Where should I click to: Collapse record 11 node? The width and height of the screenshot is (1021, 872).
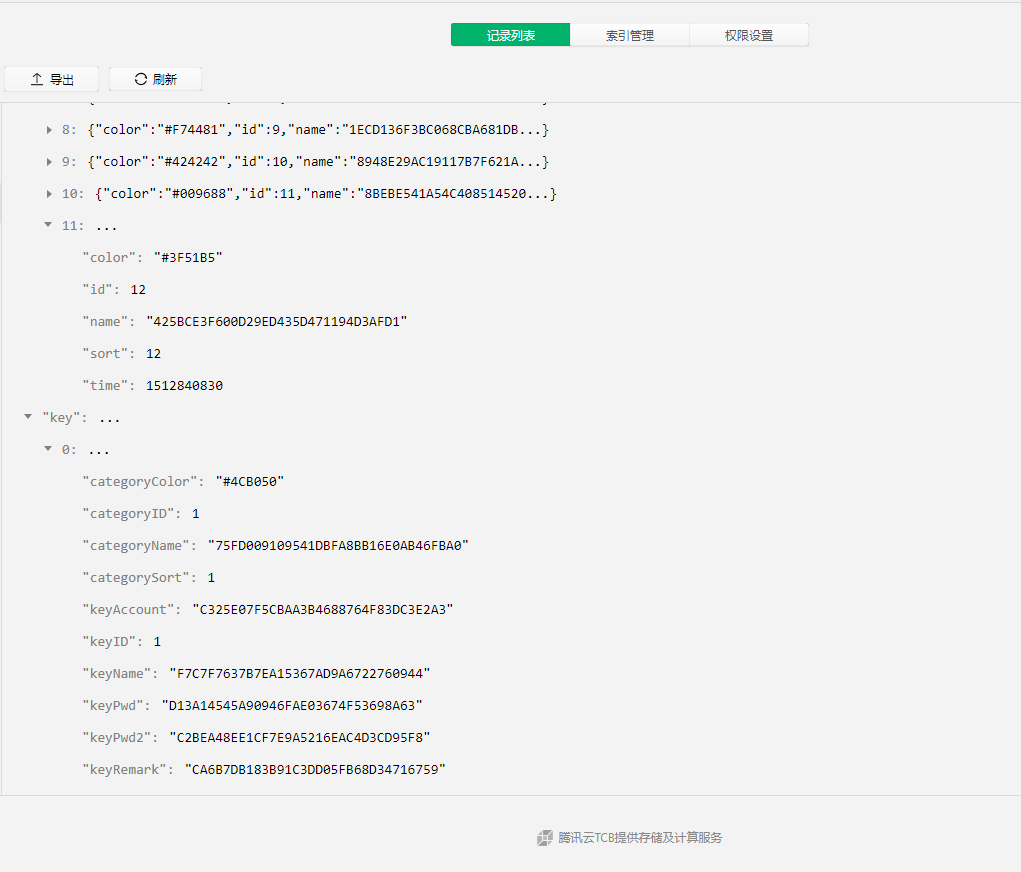click(48, 225)
